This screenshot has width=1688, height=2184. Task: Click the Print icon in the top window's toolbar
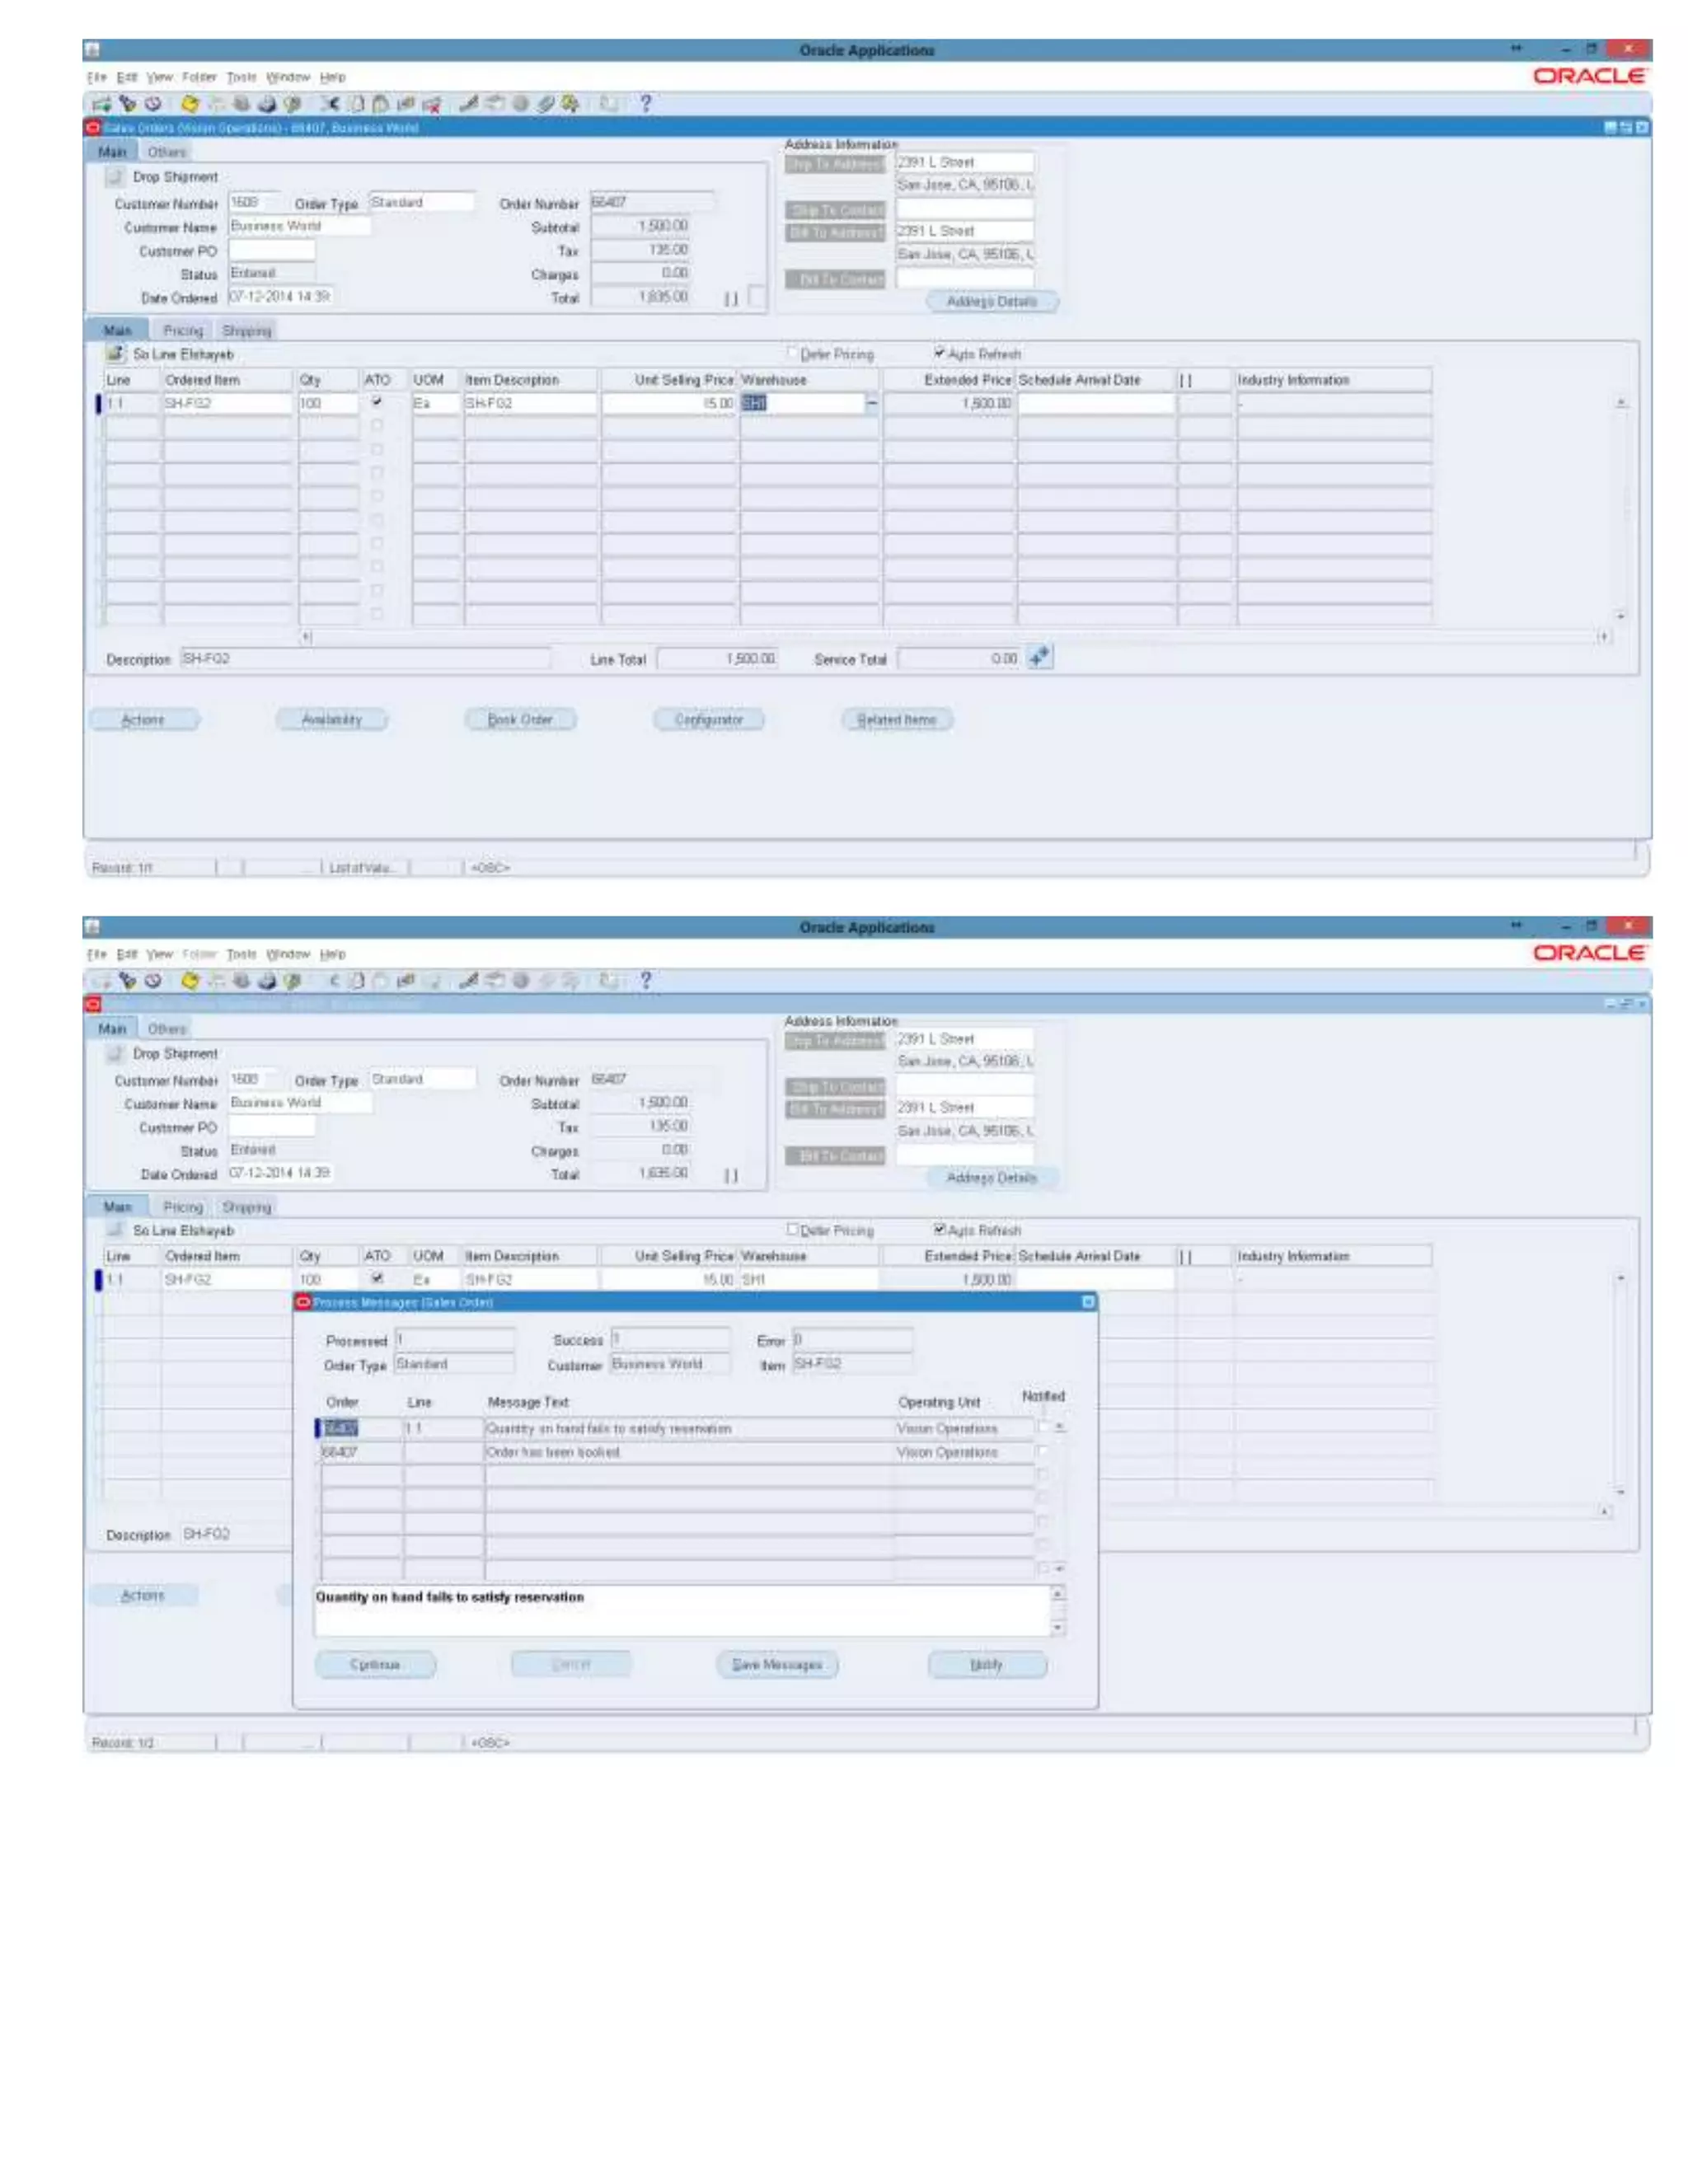click(267, 103)
